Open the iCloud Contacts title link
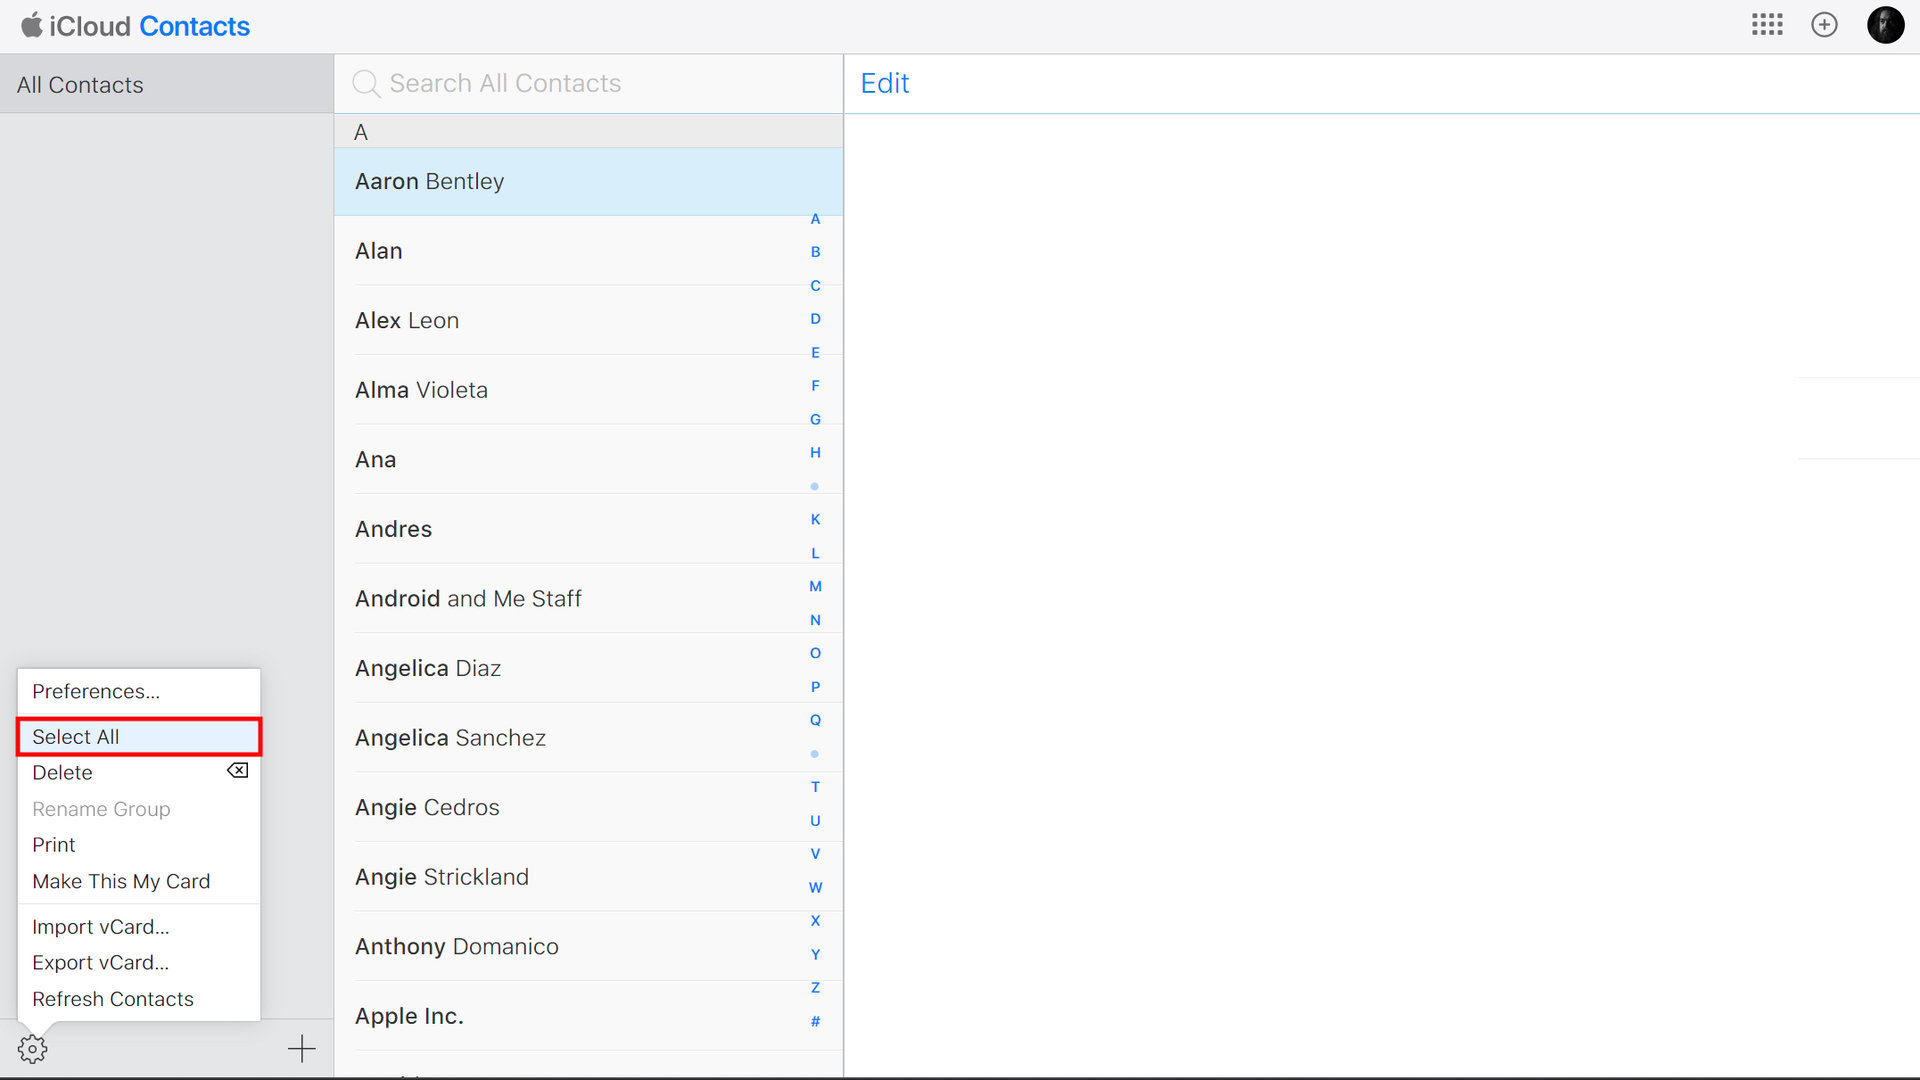Screen dimensions: 1920x1080 (x=194, y=26)
